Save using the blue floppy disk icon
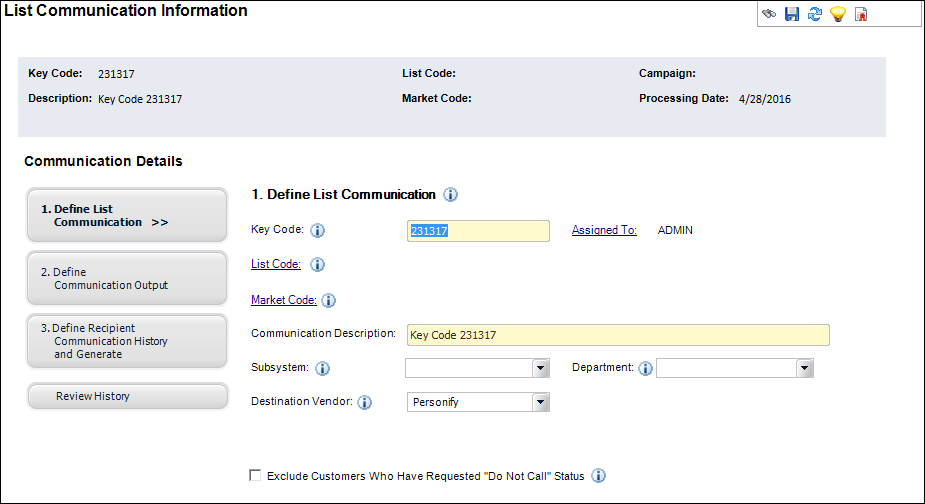Screen dimensions: 925x504 [792, 14]
